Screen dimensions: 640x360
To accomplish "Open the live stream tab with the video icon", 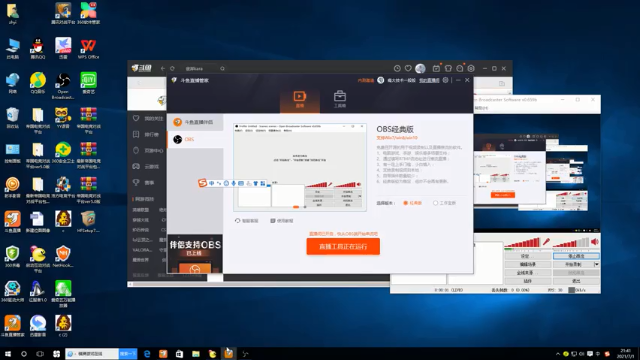I will (300, 99).
